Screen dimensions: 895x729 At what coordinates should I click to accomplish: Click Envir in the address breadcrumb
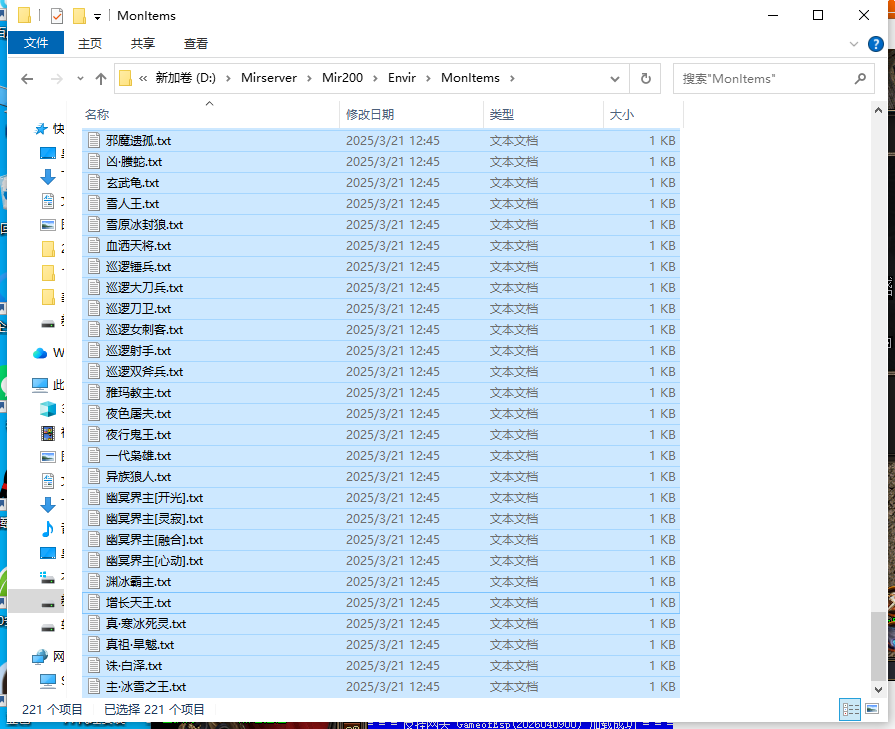(402, 78)
